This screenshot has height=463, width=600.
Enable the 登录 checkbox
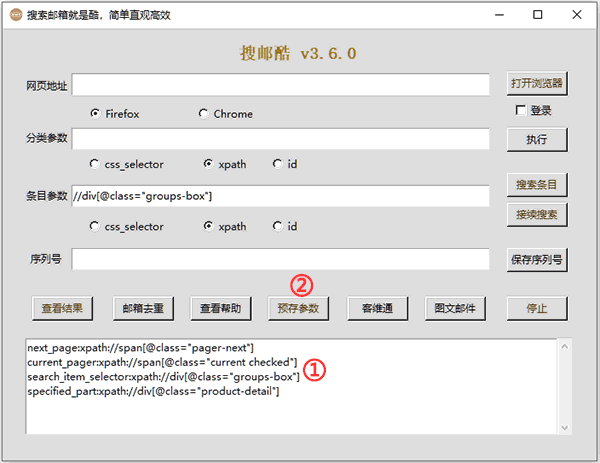coord(520,110)
